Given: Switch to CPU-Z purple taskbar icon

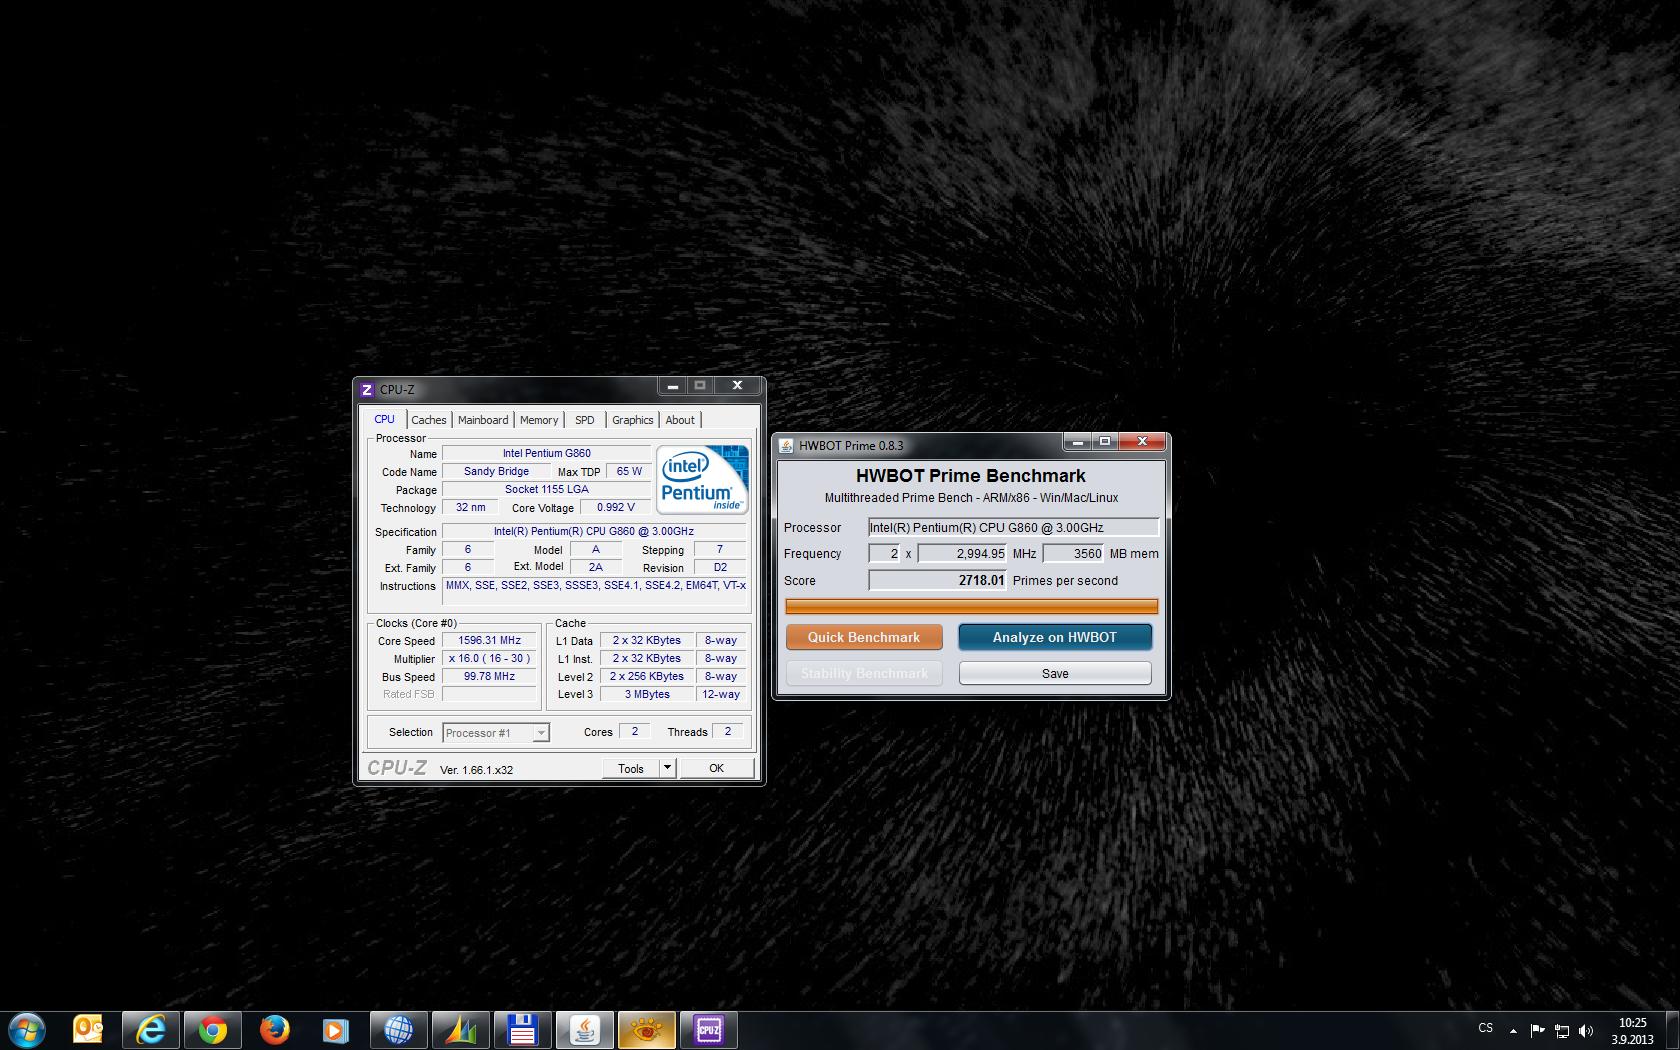Looking at the screenshot, I should [x=708, y=1029].
